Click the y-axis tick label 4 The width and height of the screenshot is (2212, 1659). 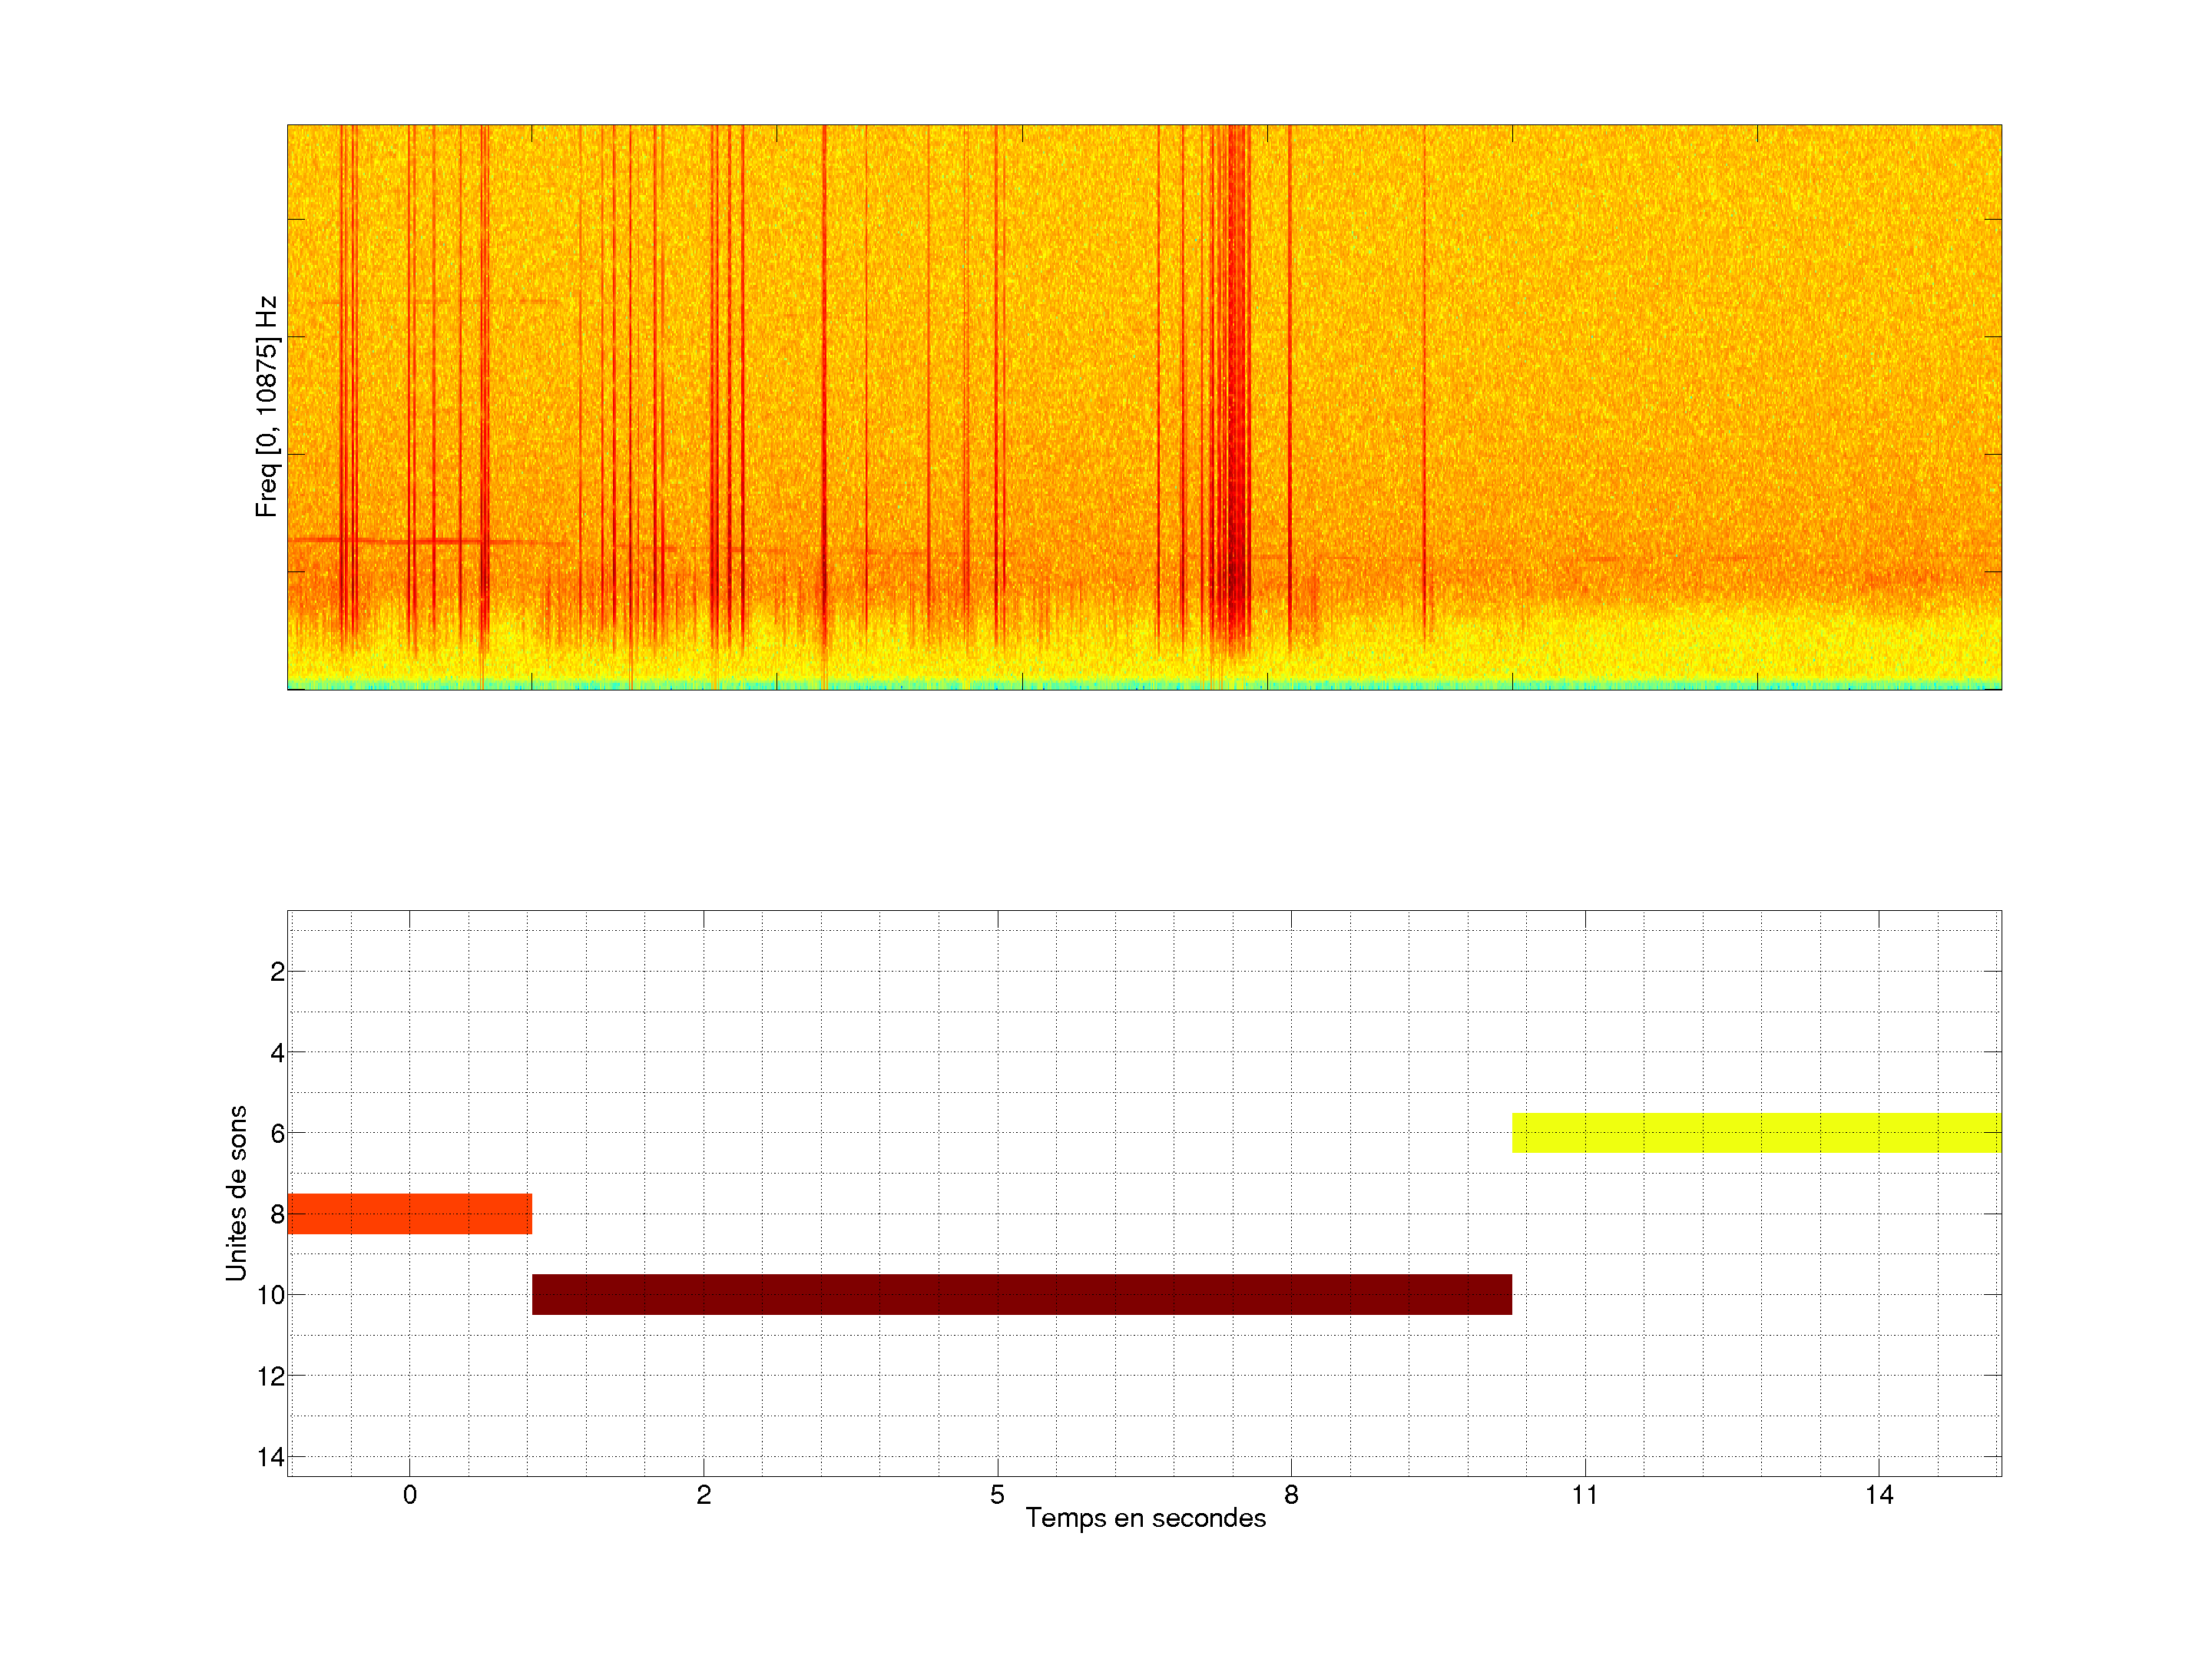point(277,1052)
